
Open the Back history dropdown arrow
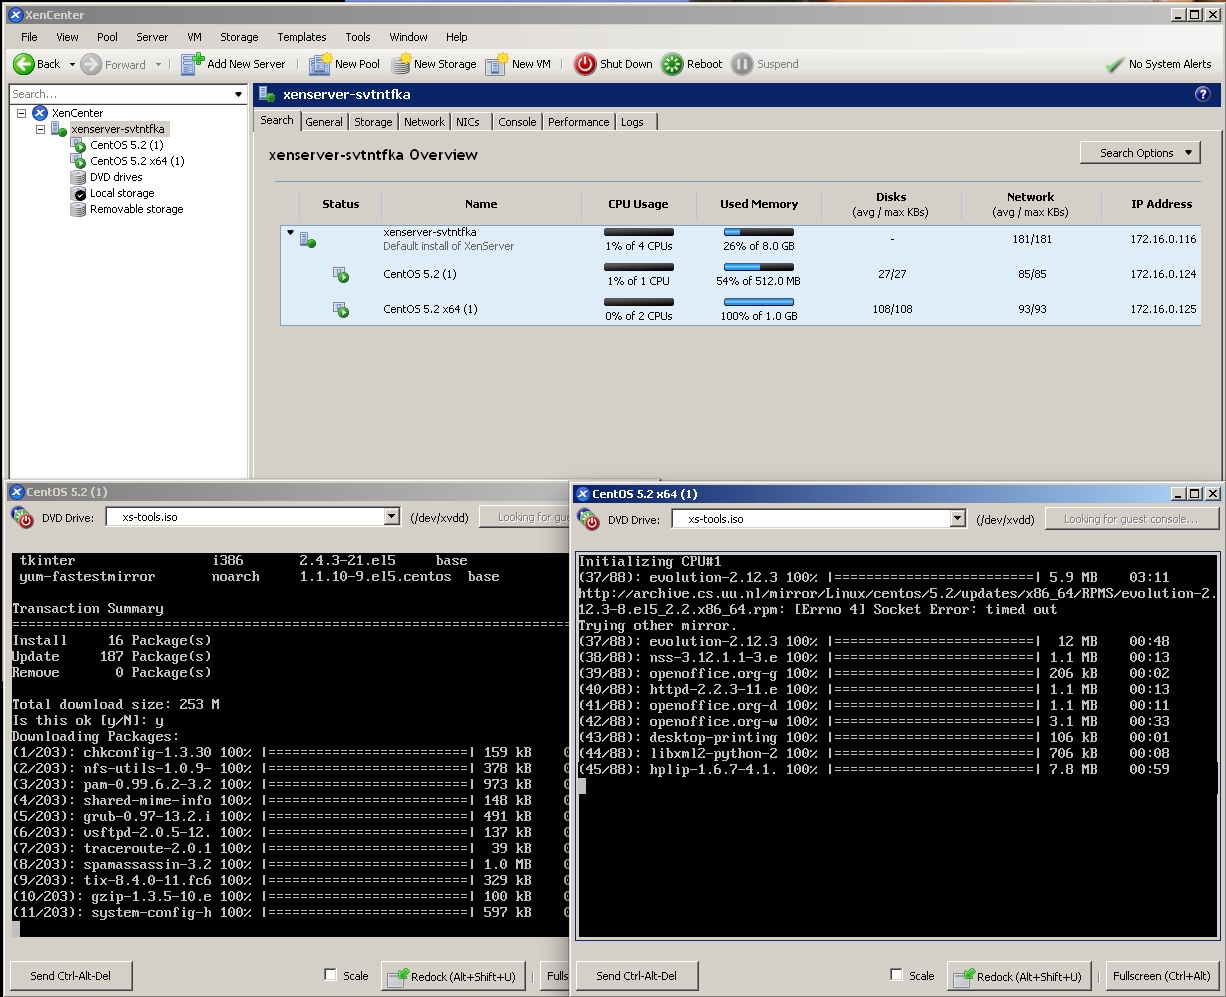[x=71, y=64]
